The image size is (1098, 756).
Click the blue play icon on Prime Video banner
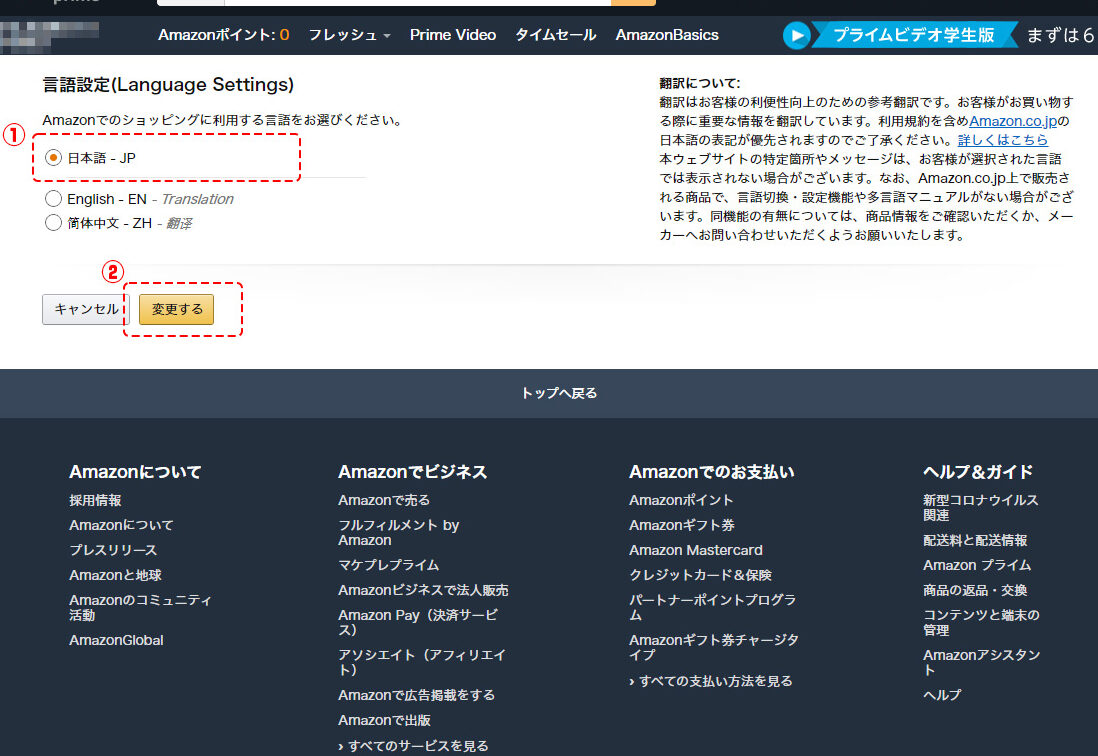tap(796, 35)
